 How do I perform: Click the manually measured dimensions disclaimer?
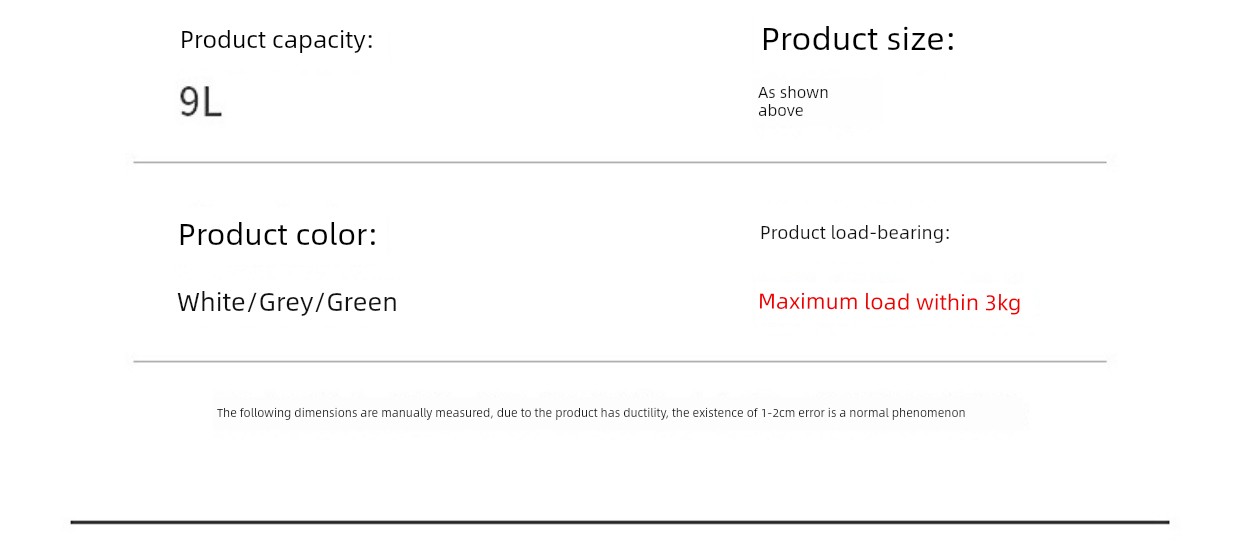tap(591, 413)
